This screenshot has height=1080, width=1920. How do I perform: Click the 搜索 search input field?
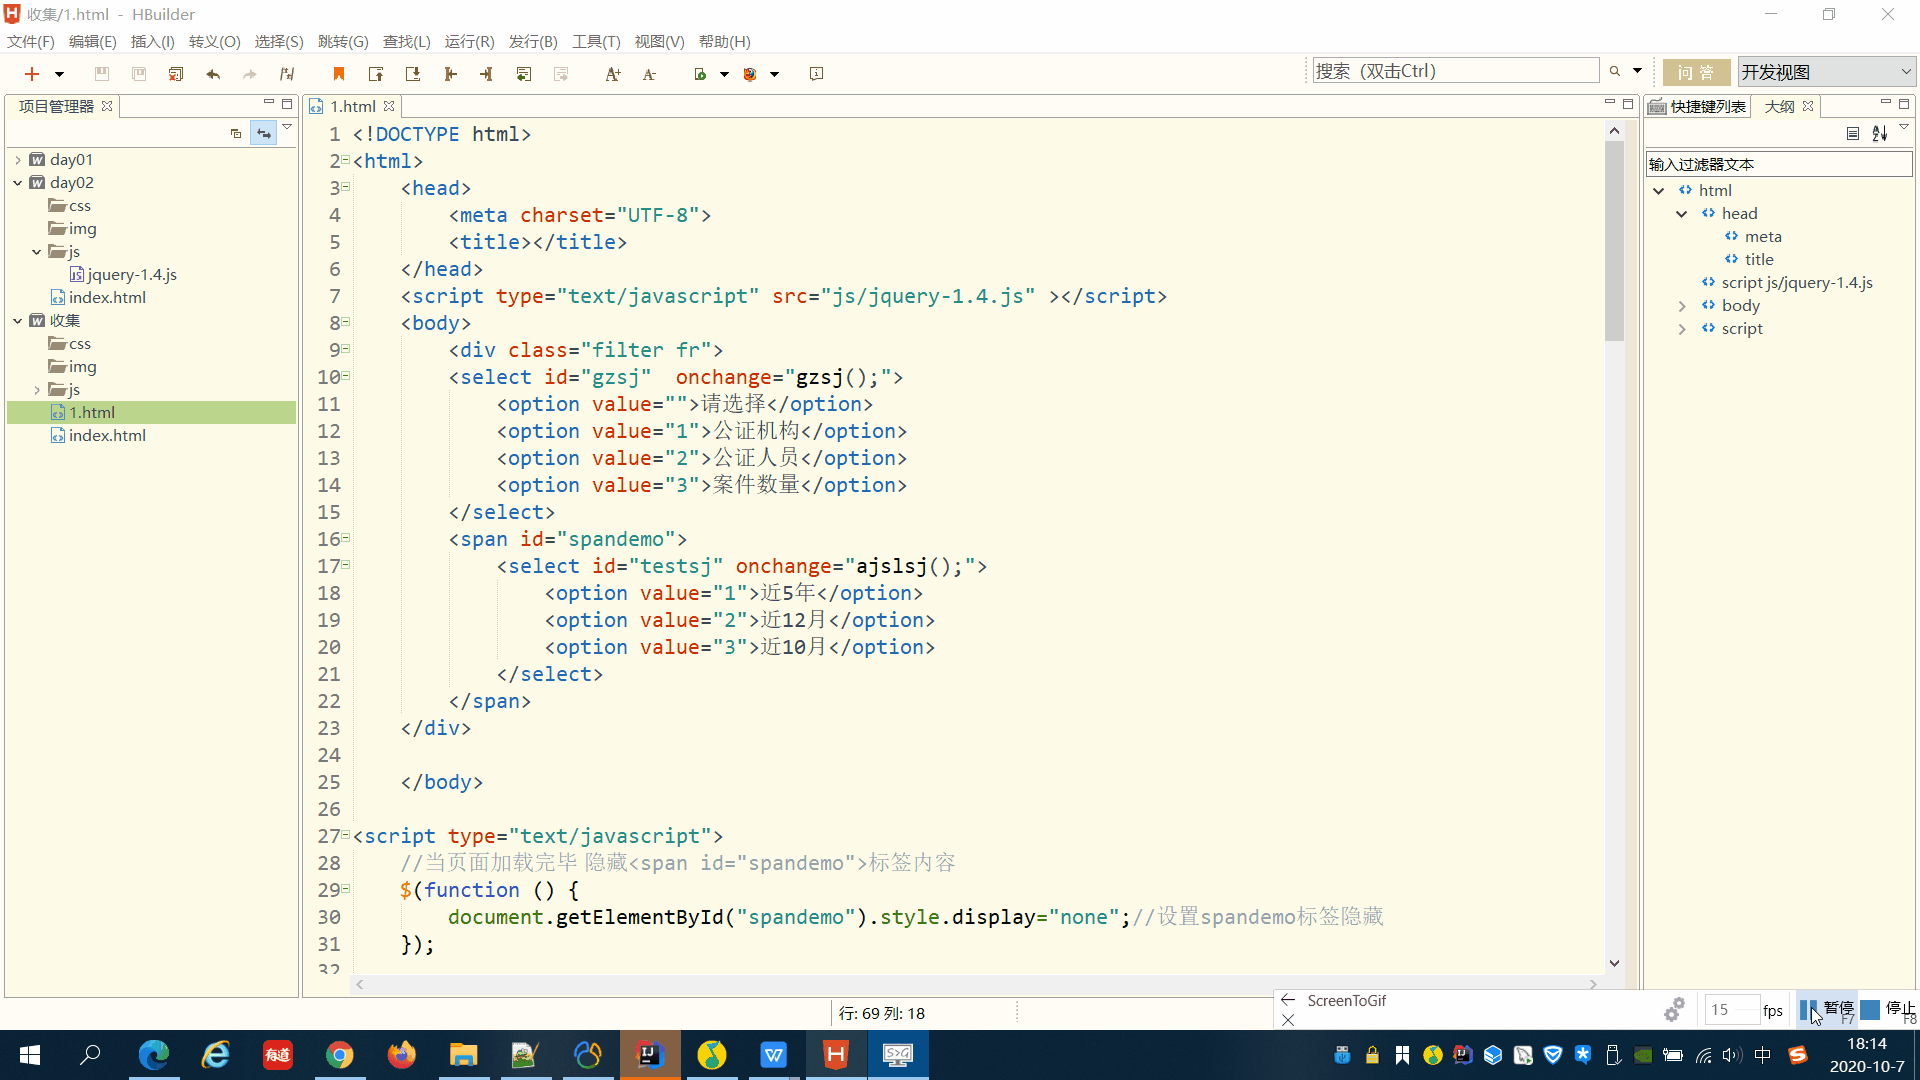1455,71
